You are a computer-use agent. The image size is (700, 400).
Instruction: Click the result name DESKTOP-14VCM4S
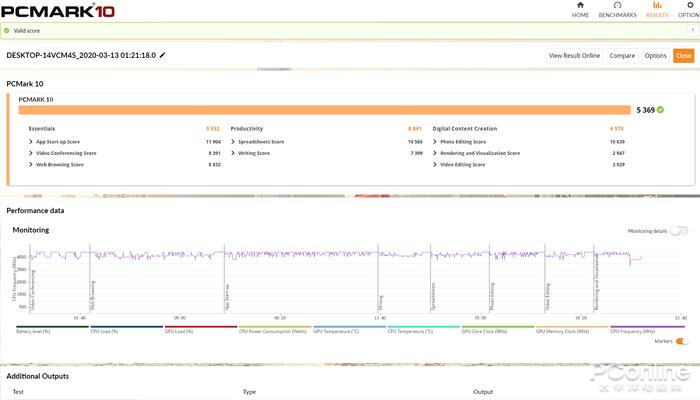click(81, 55)
